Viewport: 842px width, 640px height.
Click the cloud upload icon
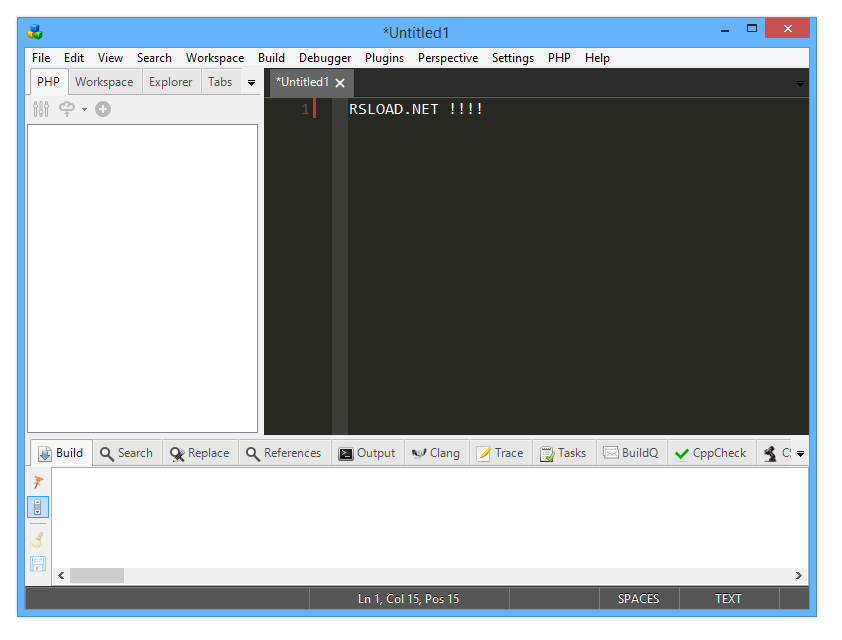[x=67, y=109]
